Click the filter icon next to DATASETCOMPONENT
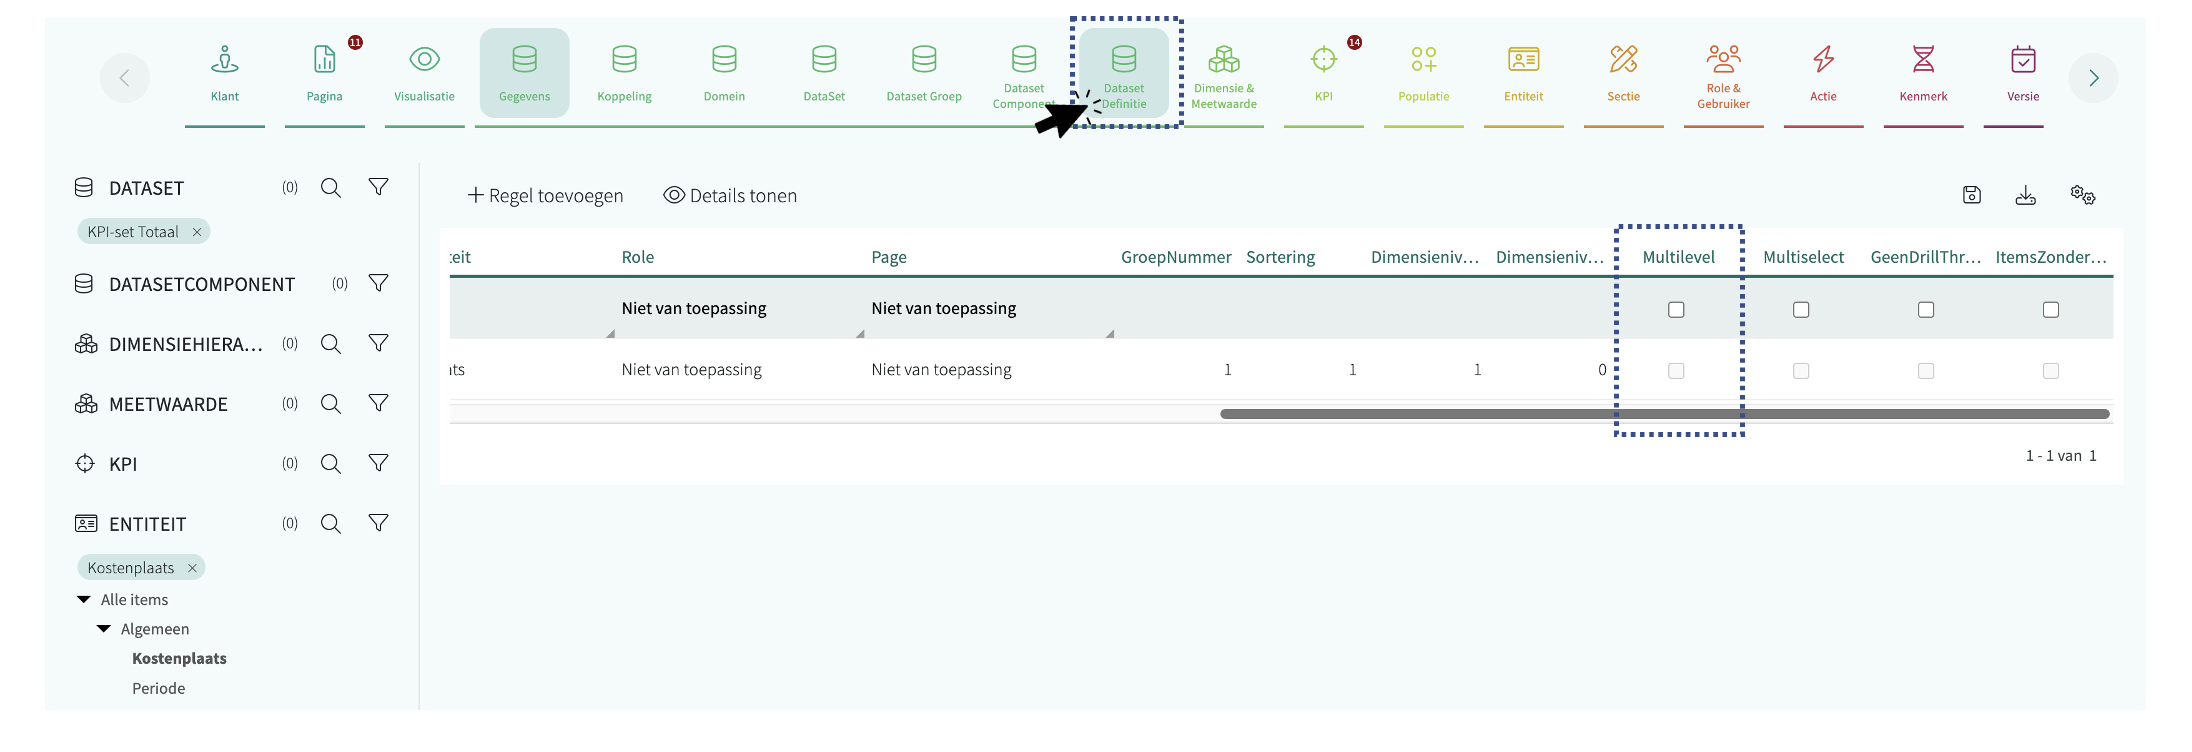Image resolution: width=2192 pixels, height=752 pixels. (378, 284)
